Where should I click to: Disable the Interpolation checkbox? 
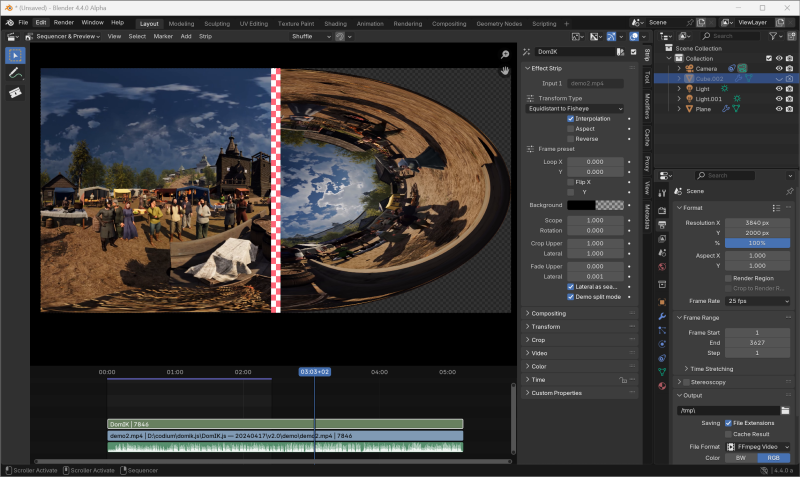(570, 118)
